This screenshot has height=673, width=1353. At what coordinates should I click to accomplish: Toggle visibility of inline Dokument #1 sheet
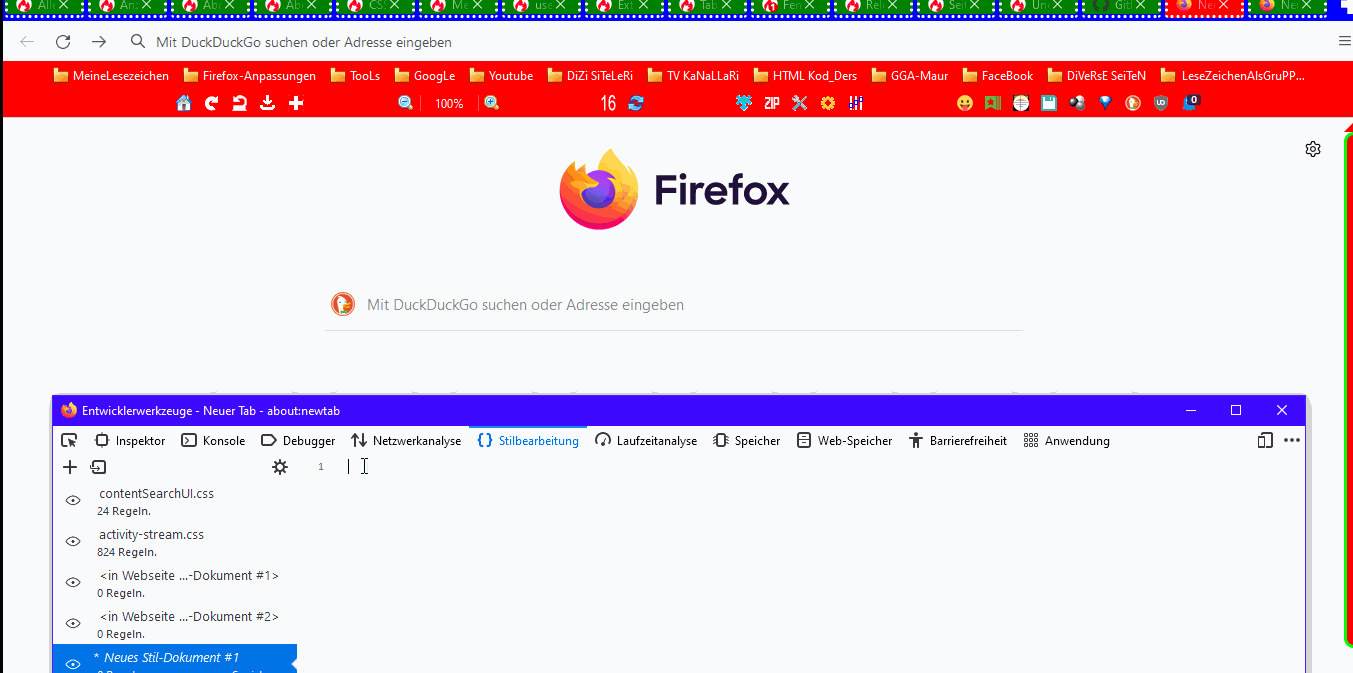point(73,582)
